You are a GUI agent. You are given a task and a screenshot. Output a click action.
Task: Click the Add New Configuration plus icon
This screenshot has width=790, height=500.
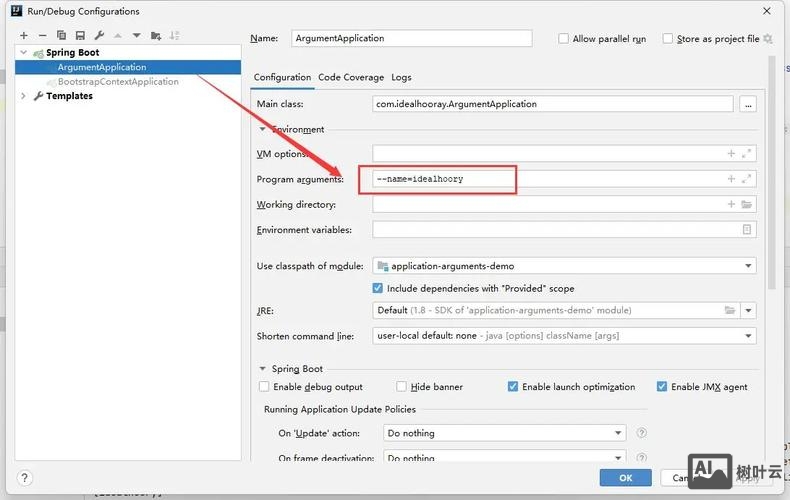(24, 36)
